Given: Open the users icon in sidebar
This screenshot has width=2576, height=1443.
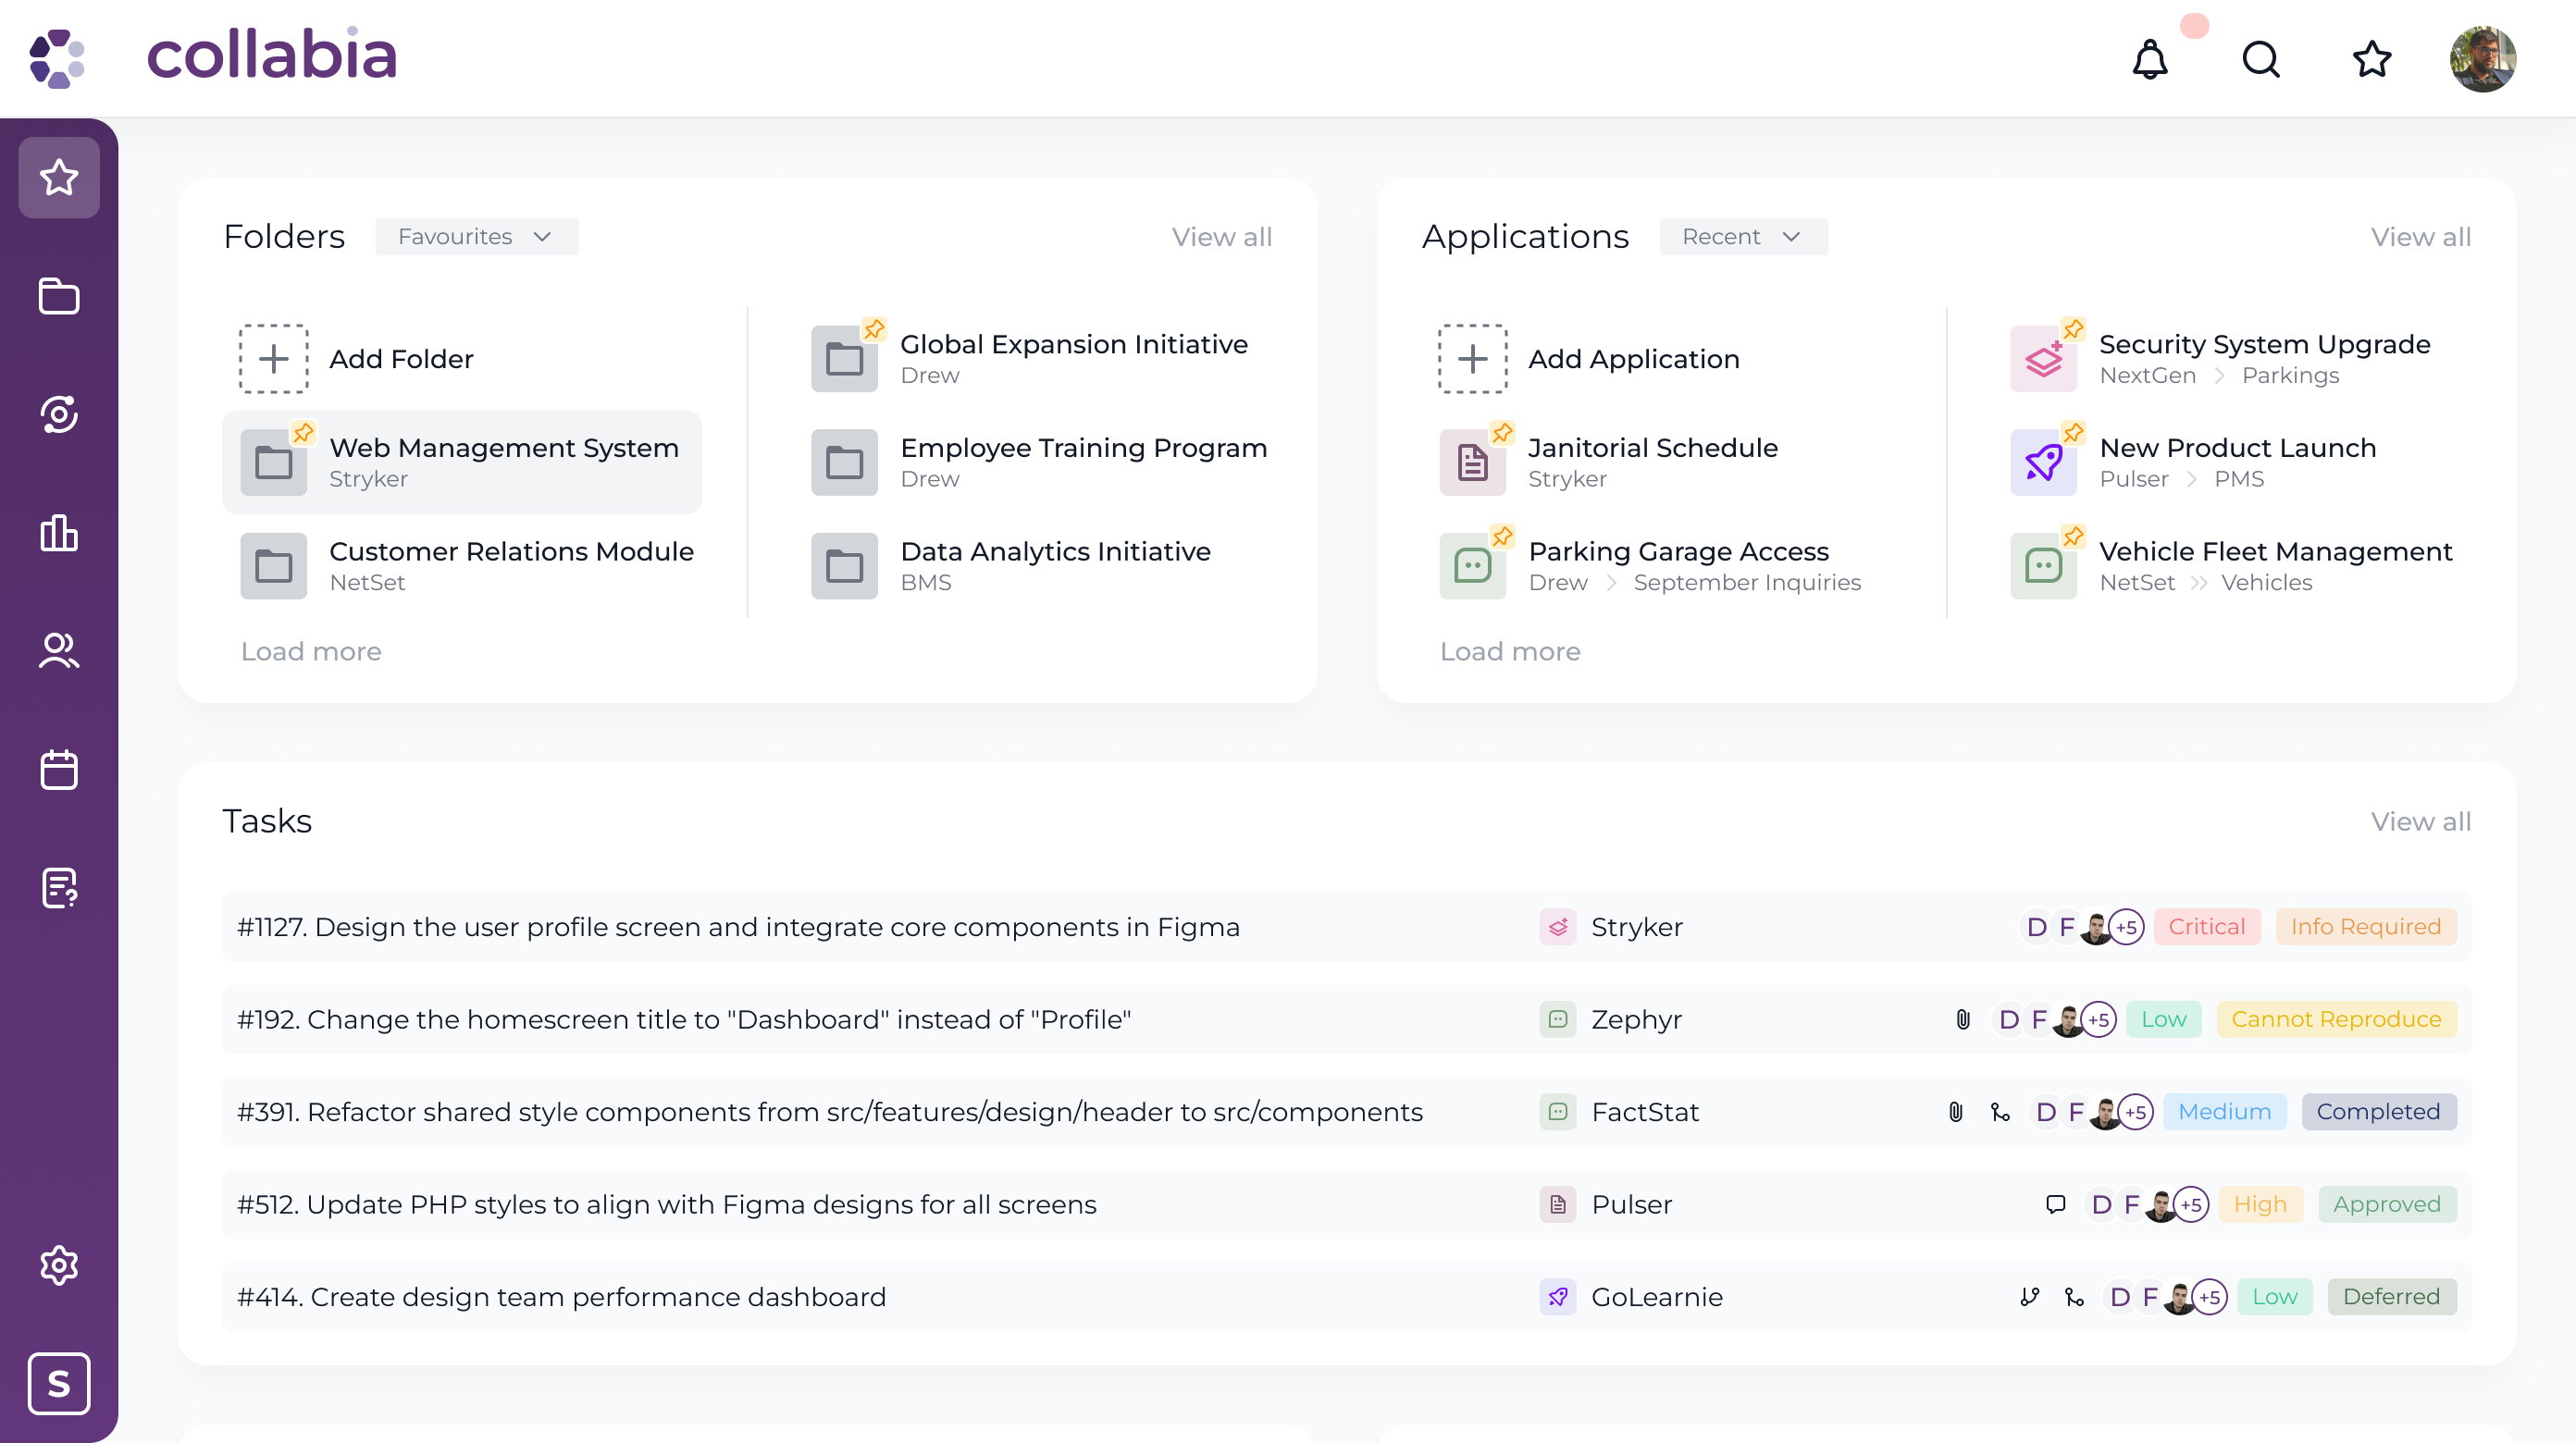Looking at the screenshot, I should tap(59, 651).
